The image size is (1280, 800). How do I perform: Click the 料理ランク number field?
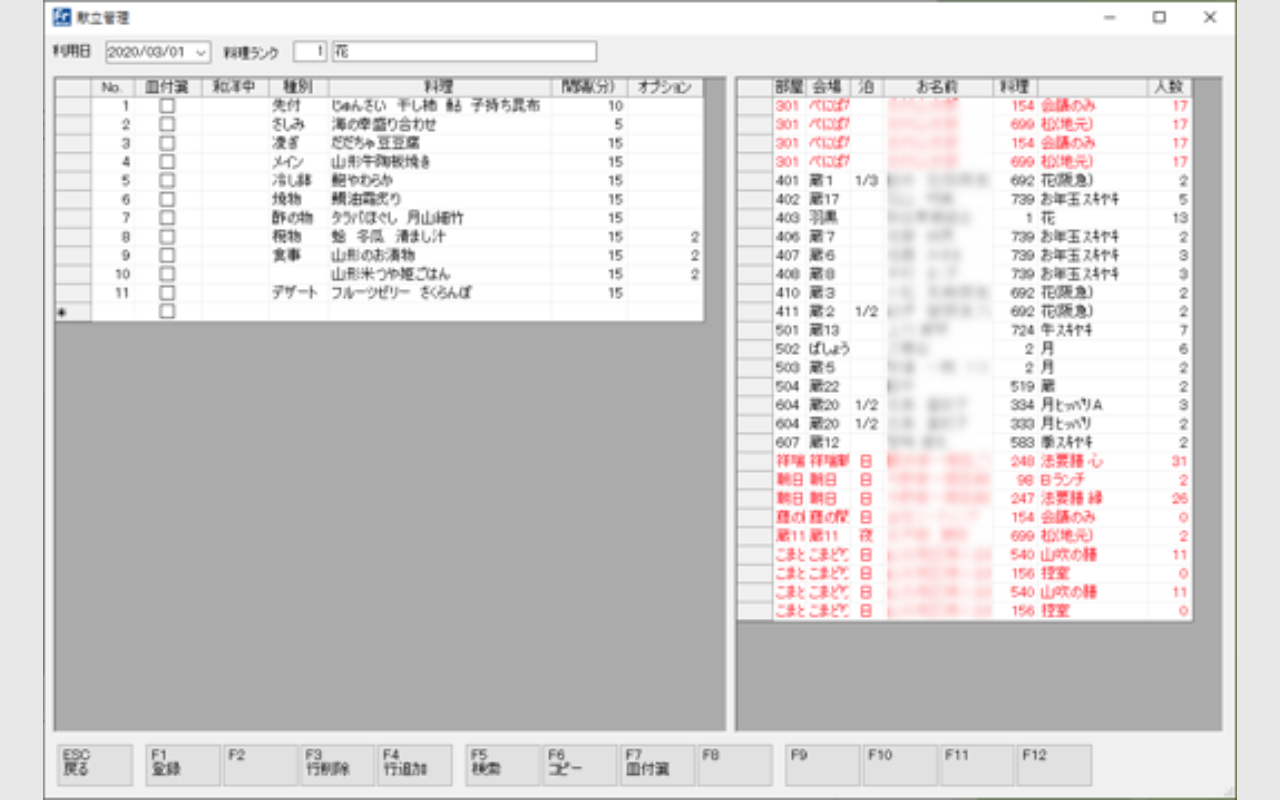coord(311,51)
